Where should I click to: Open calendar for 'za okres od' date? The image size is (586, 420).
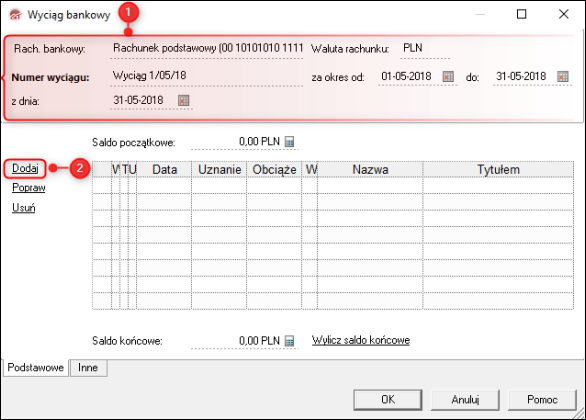[448, 77]
